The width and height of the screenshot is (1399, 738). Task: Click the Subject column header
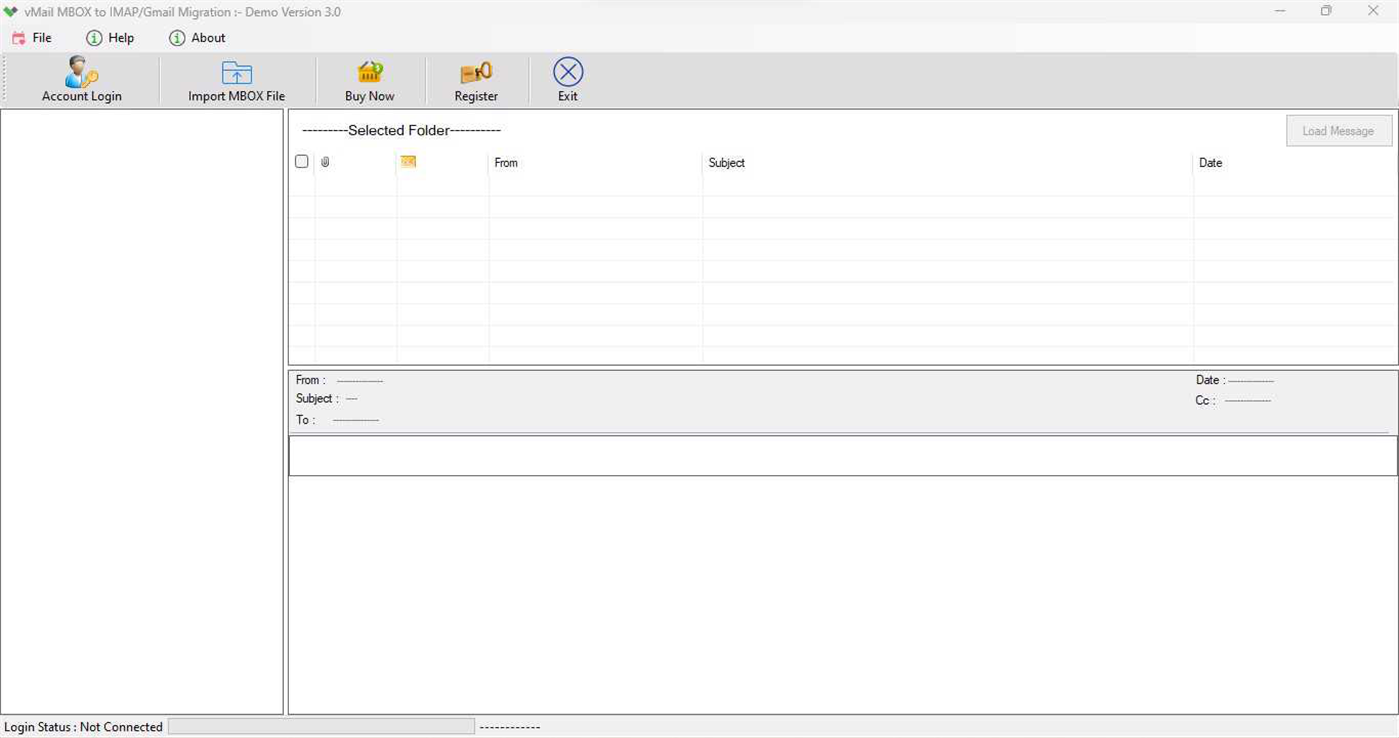tap(726, 162)
